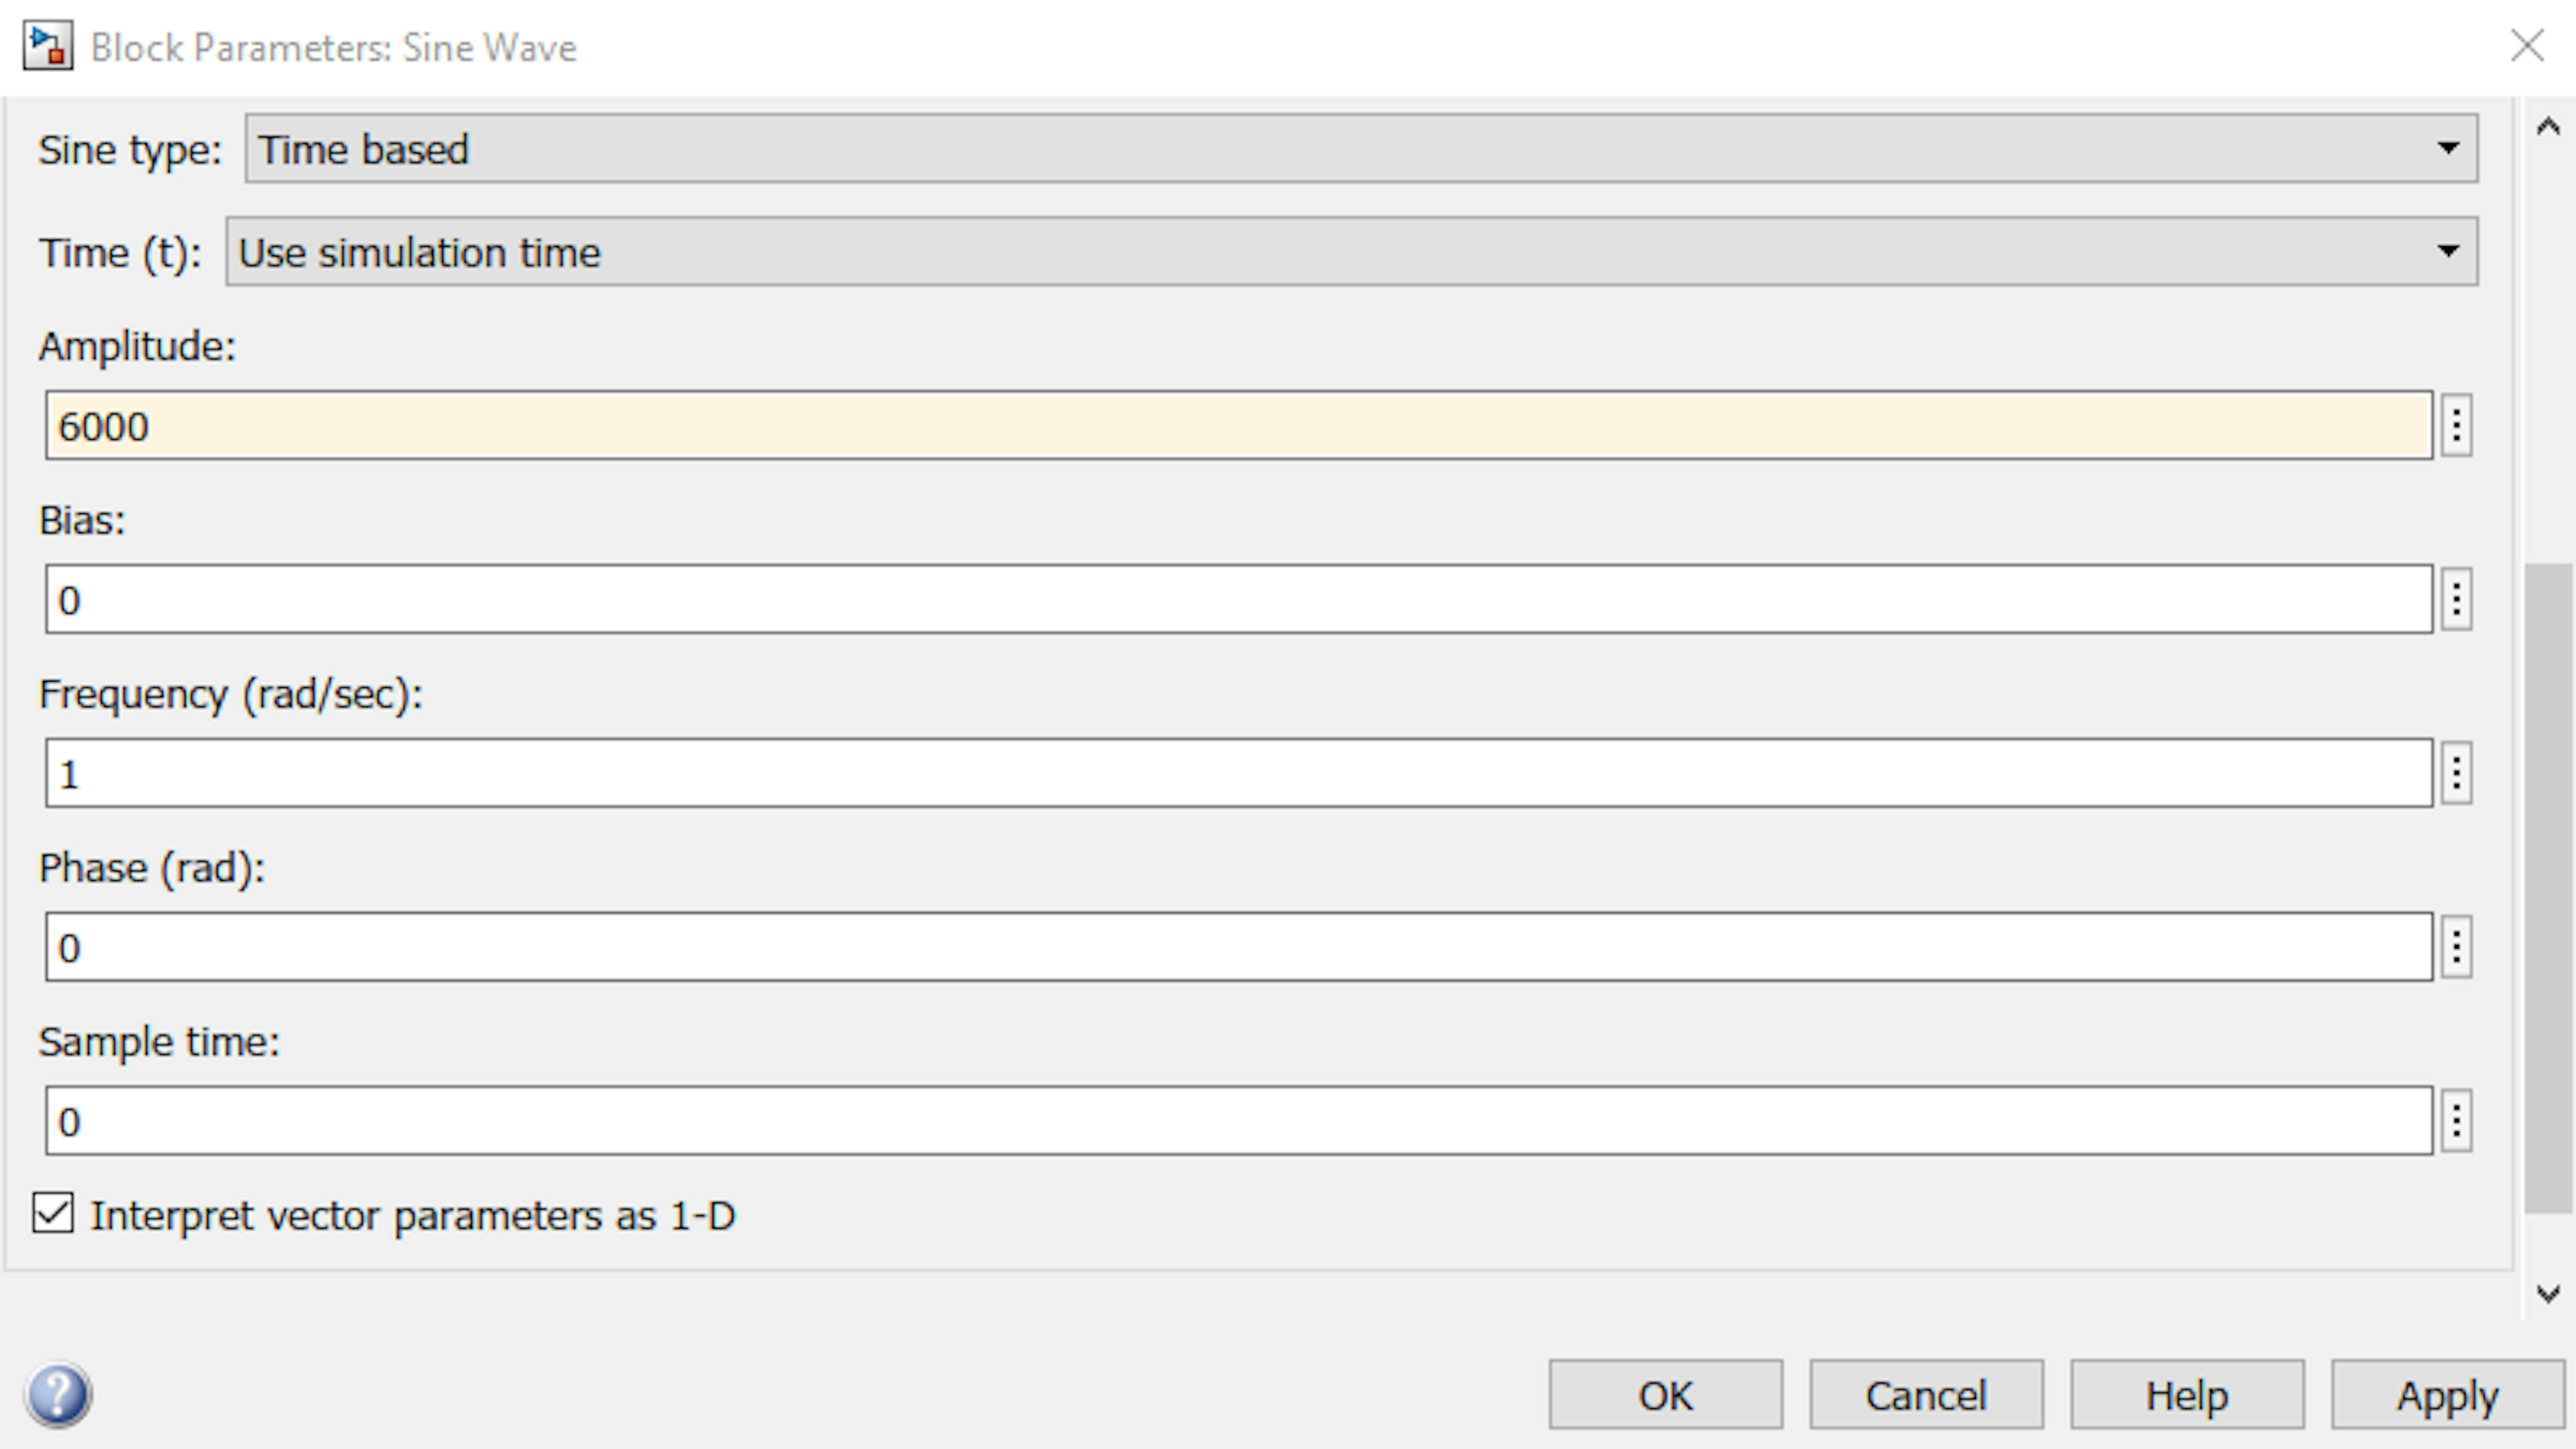This screenshot has width=2576, height=1449.
Task: Click the blue help question mark icon
Action: [x=59, y=1394]
